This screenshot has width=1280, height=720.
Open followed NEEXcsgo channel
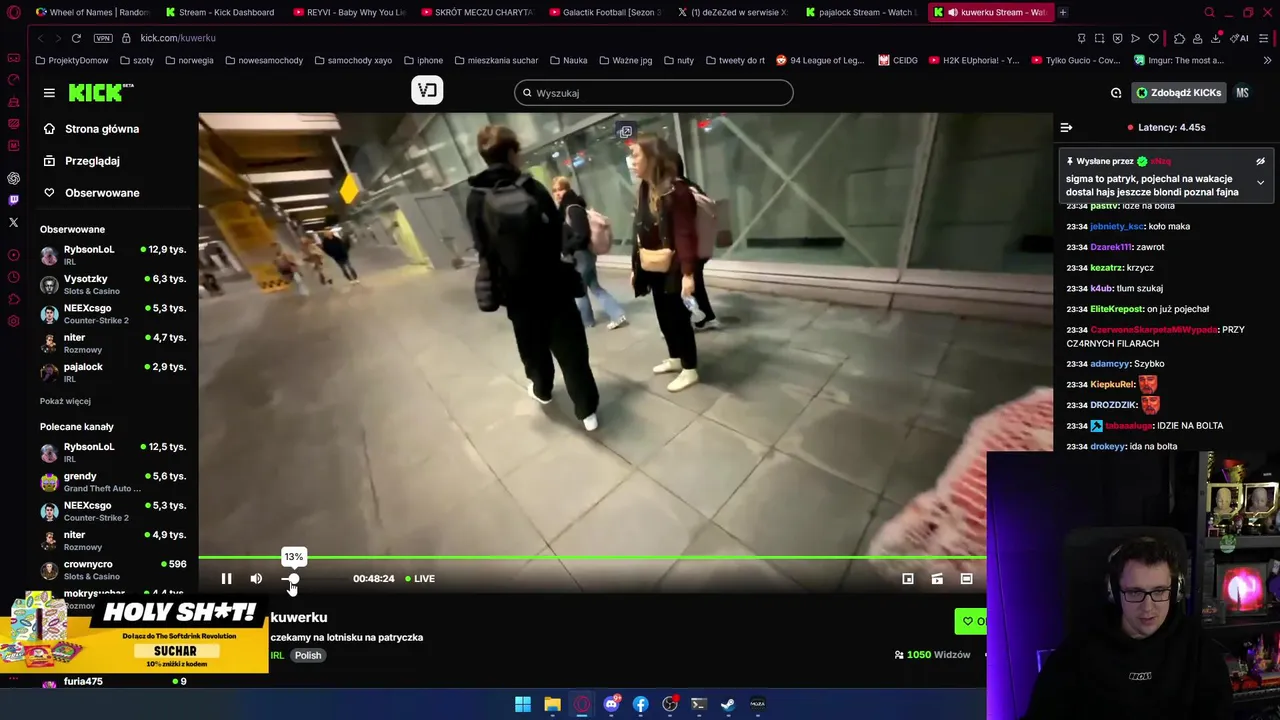pyautogui.click(x=113, y=314)
